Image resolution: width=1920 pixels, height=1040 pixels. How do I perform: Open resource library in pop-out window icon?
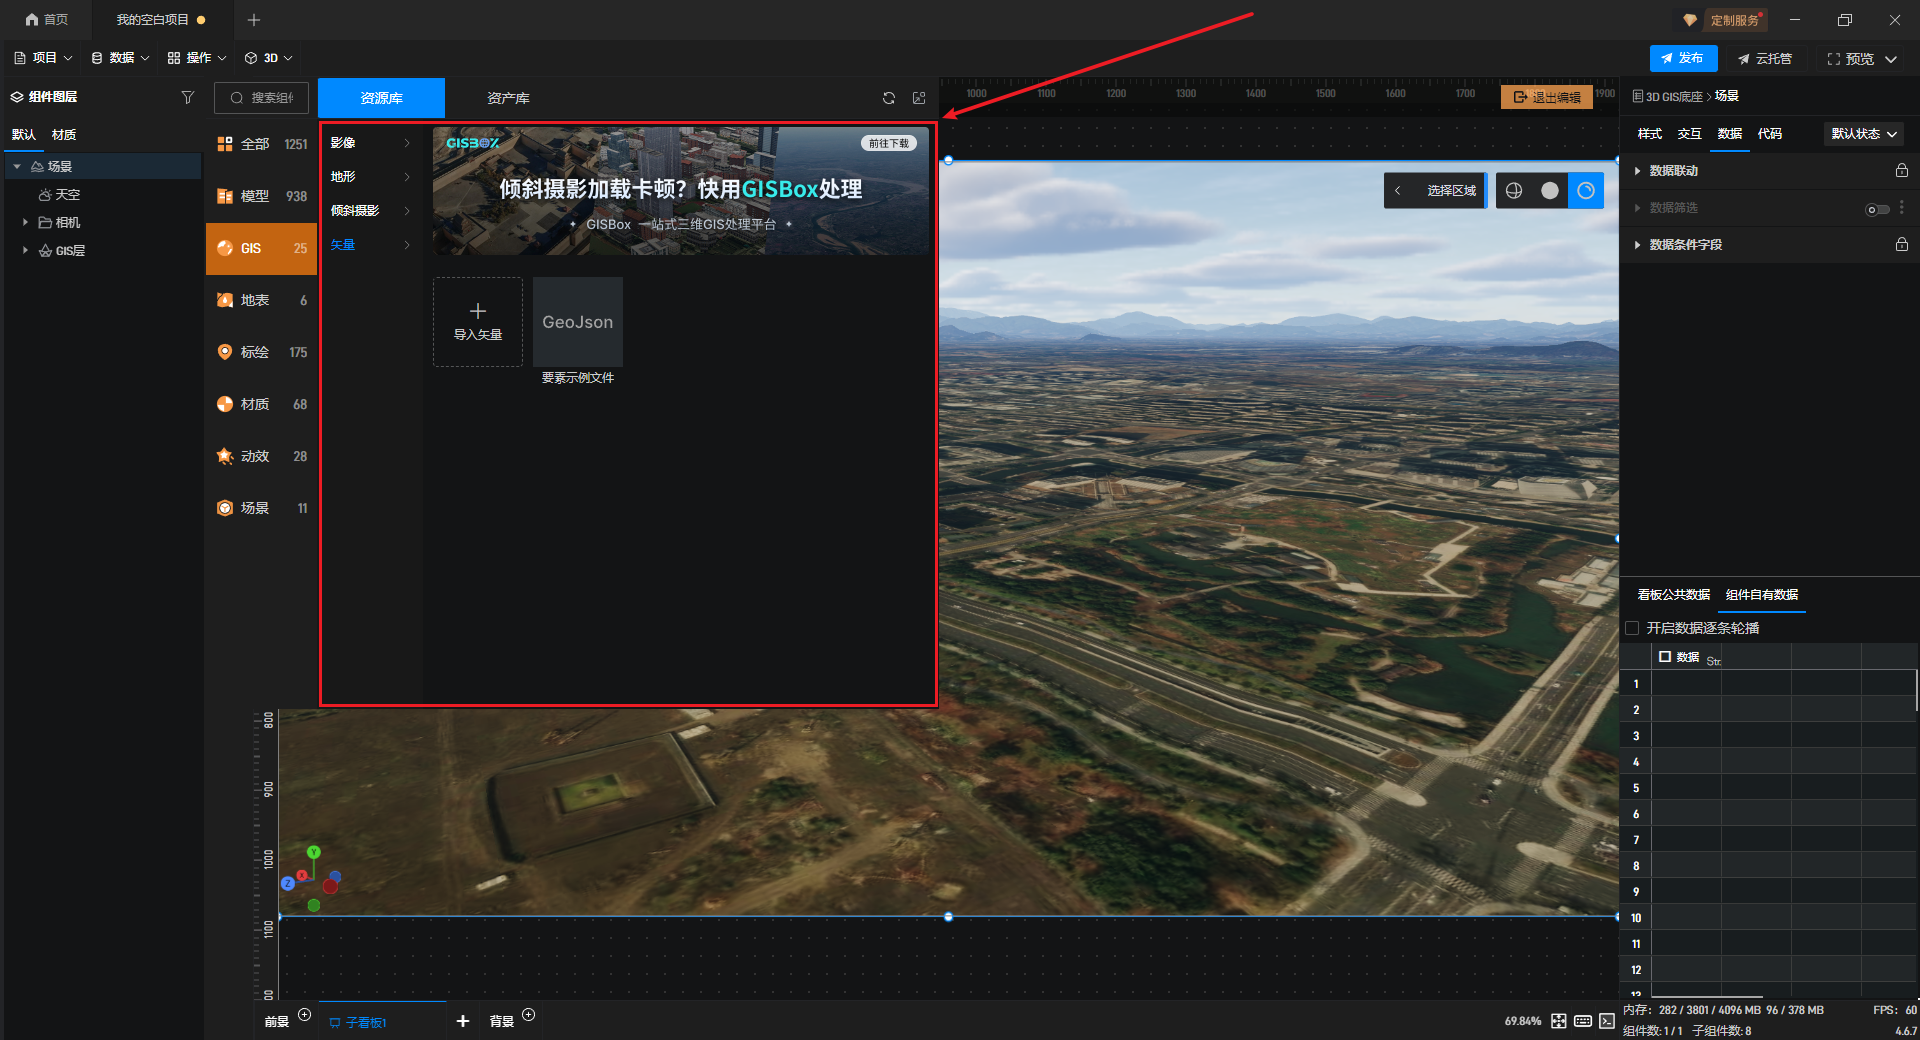(x=919, y=98)
